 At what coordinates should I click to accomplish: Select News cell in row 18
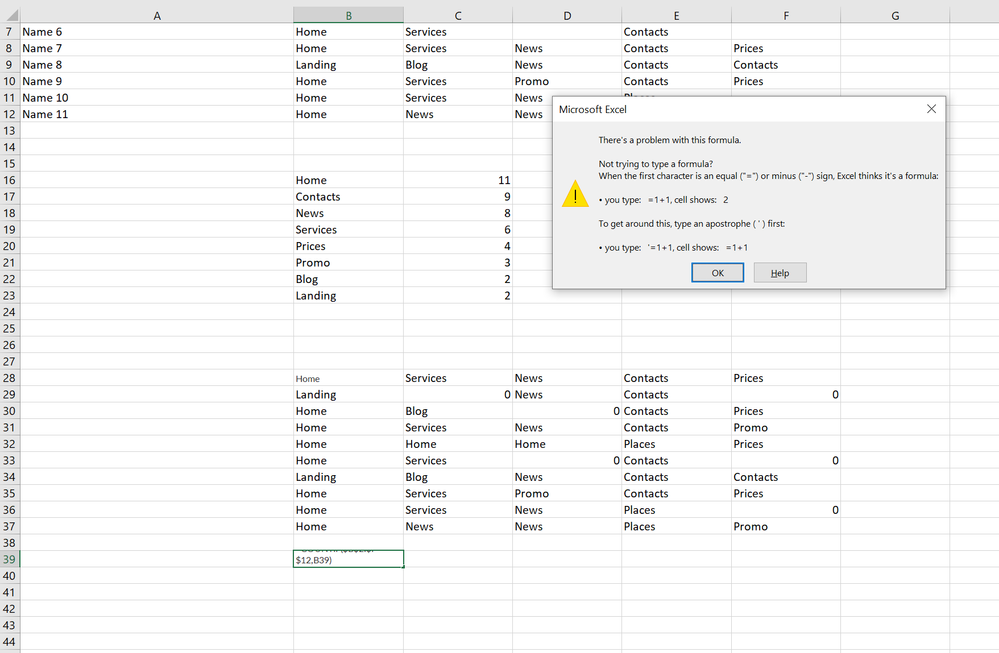point(349,213)
